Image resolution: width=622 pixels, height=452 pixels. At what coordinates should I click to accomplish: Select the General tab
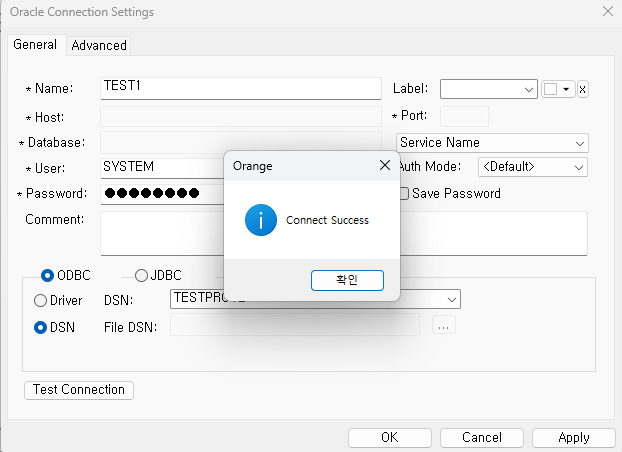[x=35, y=44]
